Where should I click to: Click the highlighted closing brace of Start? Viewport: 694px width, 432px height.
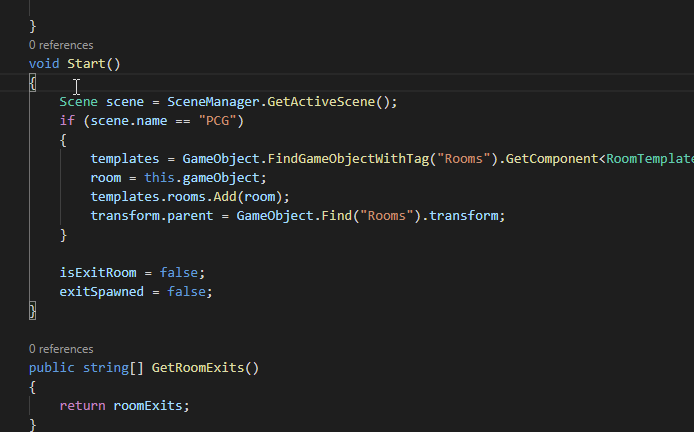coord(32,311)
